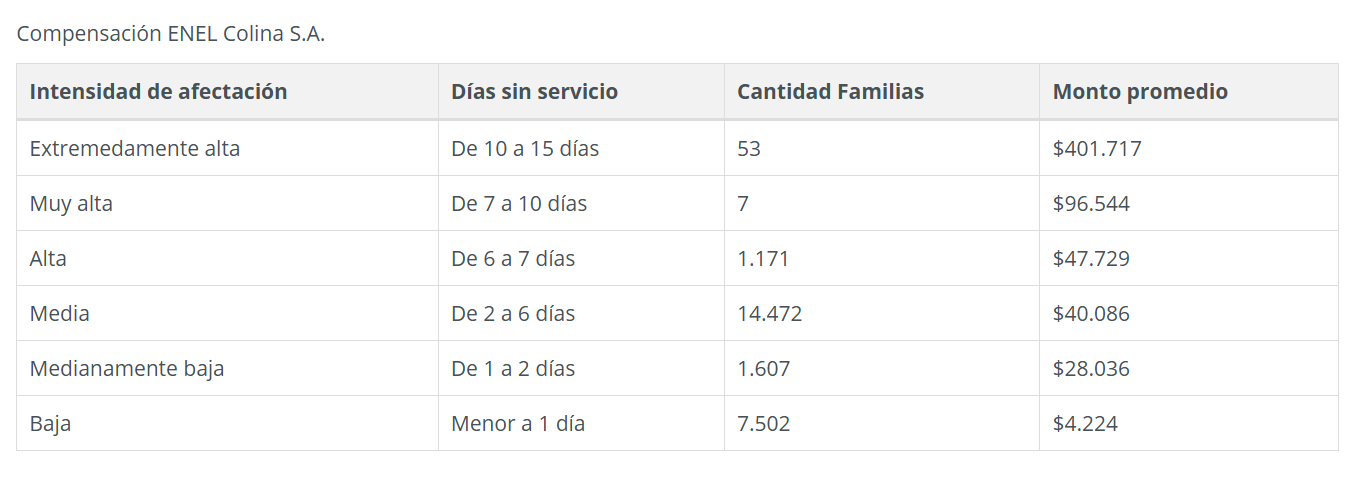Select the amount $401.717

click(x=1097, y=149)
